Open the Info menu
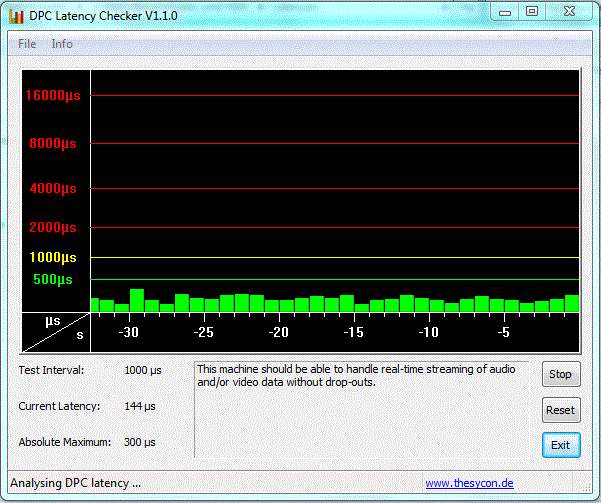The image size is (601, 503). point(62,44)
